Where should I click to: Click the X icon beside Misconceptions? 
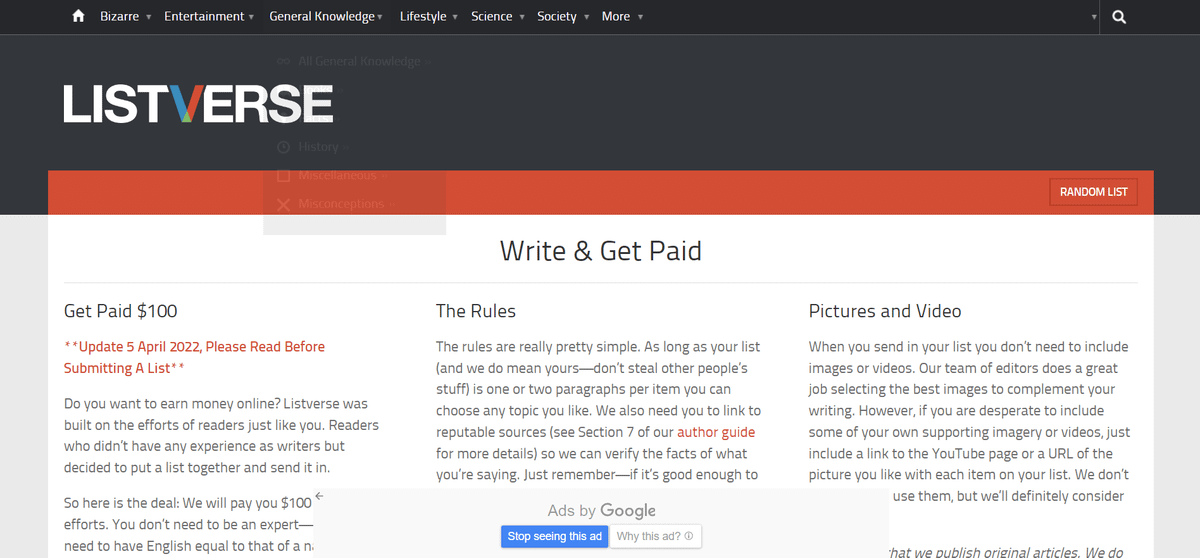pyautogui.click(x=283, y=204)
